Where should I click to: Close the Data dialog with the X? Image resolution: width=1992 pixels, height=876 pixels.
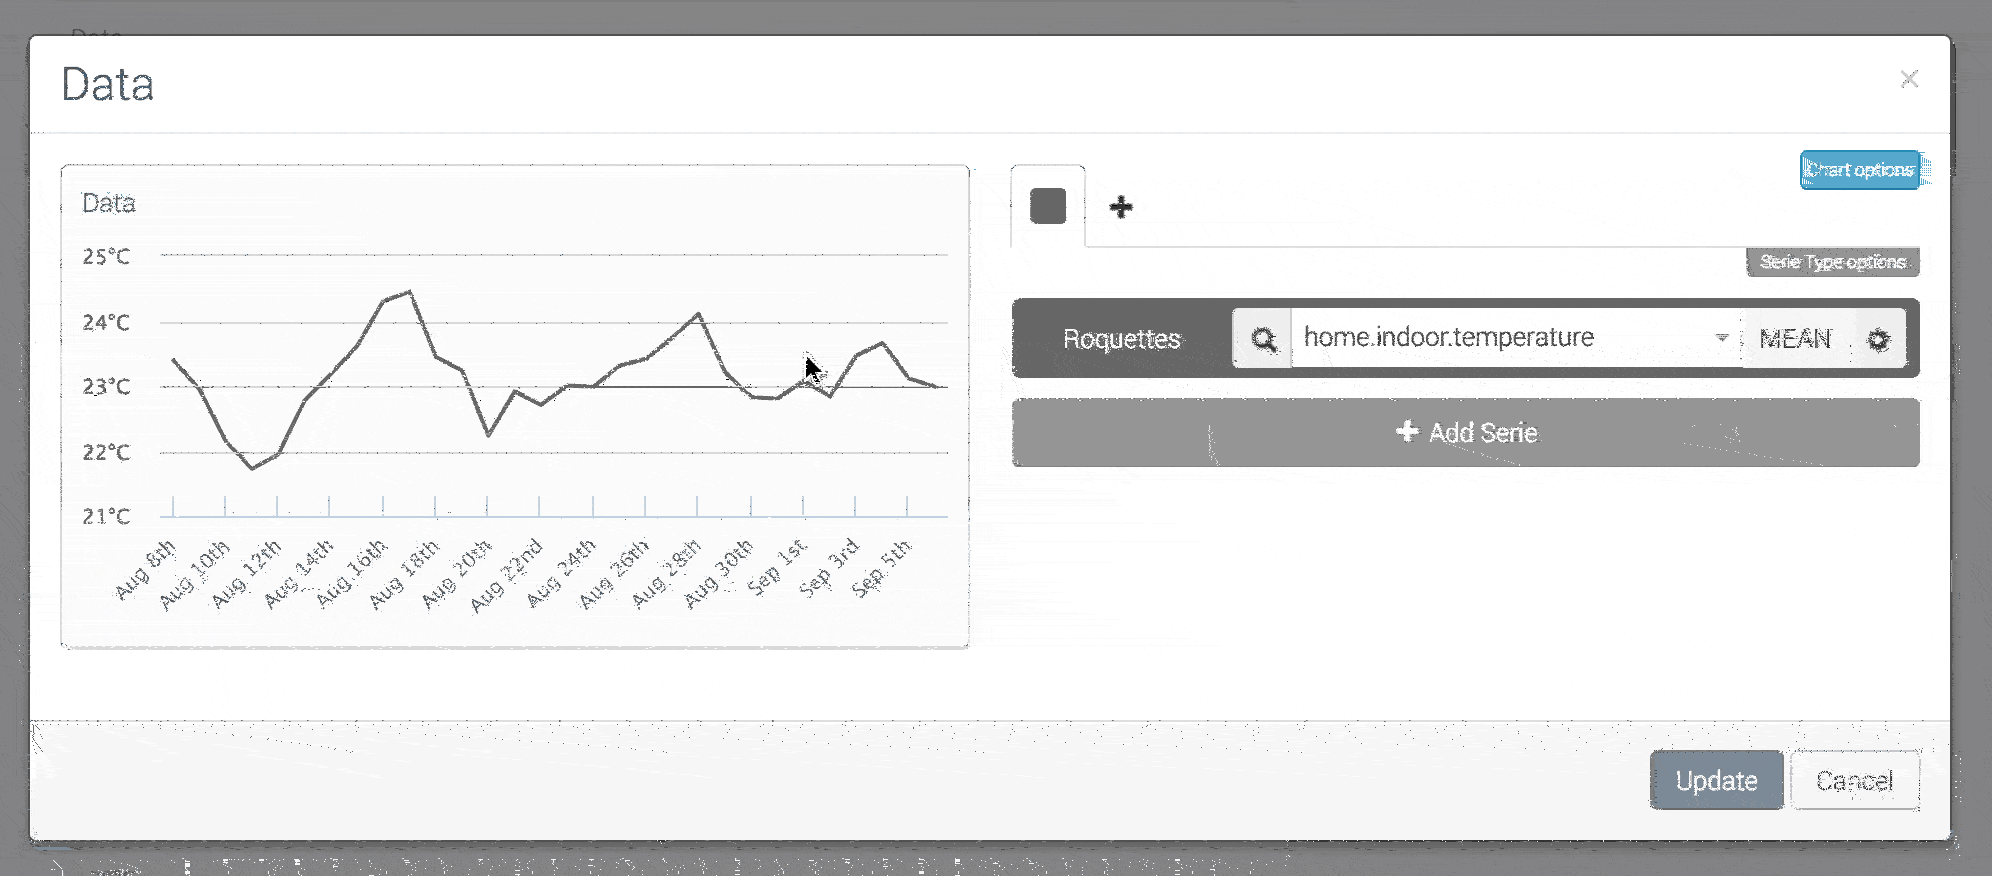click(x=1909, y=79)
